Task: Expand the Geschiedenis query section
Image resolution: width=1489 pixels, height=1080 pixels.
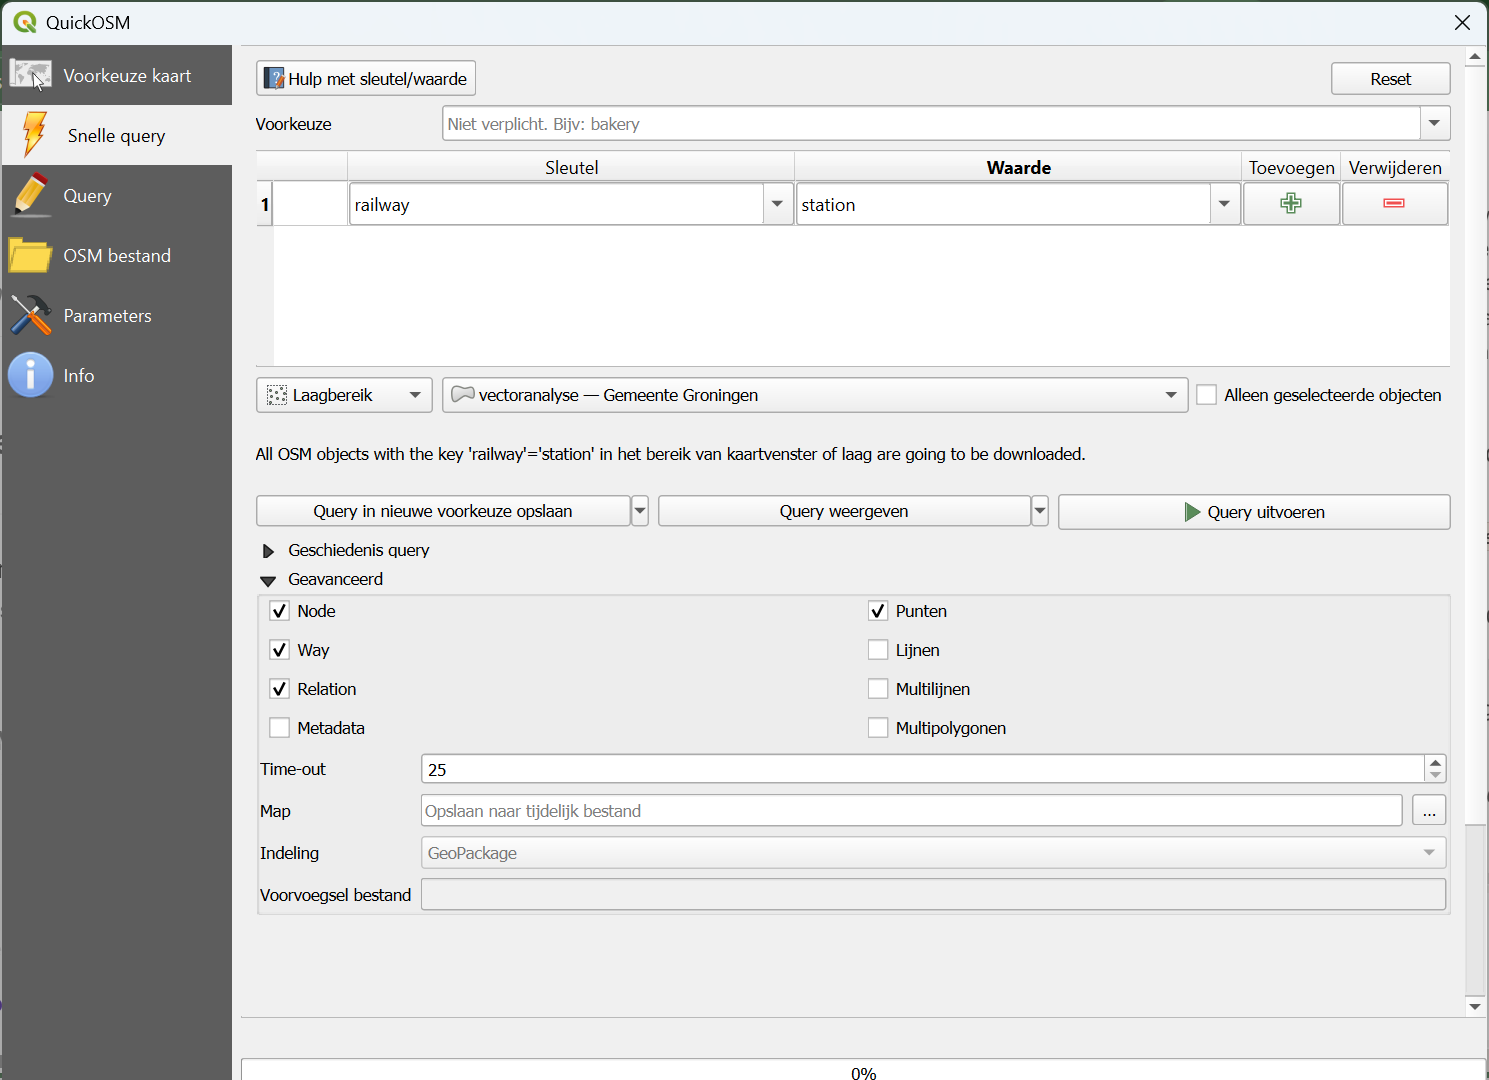Action: (x=268, y=551)
